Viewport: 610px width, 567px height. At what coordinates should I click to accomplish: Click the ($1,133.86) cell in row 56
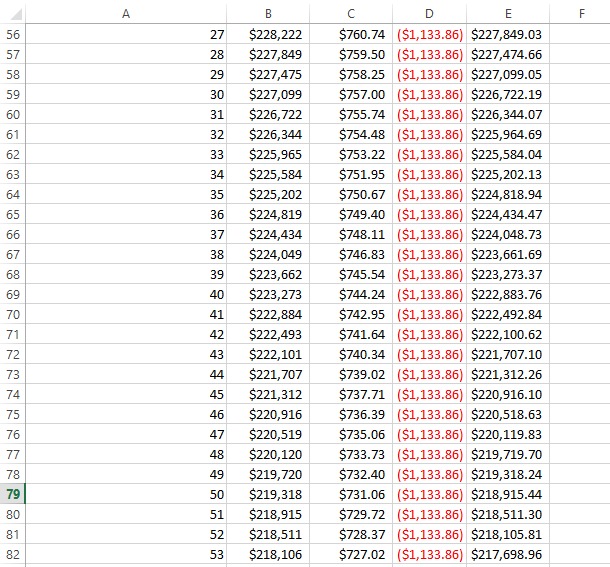coord(429,34)
